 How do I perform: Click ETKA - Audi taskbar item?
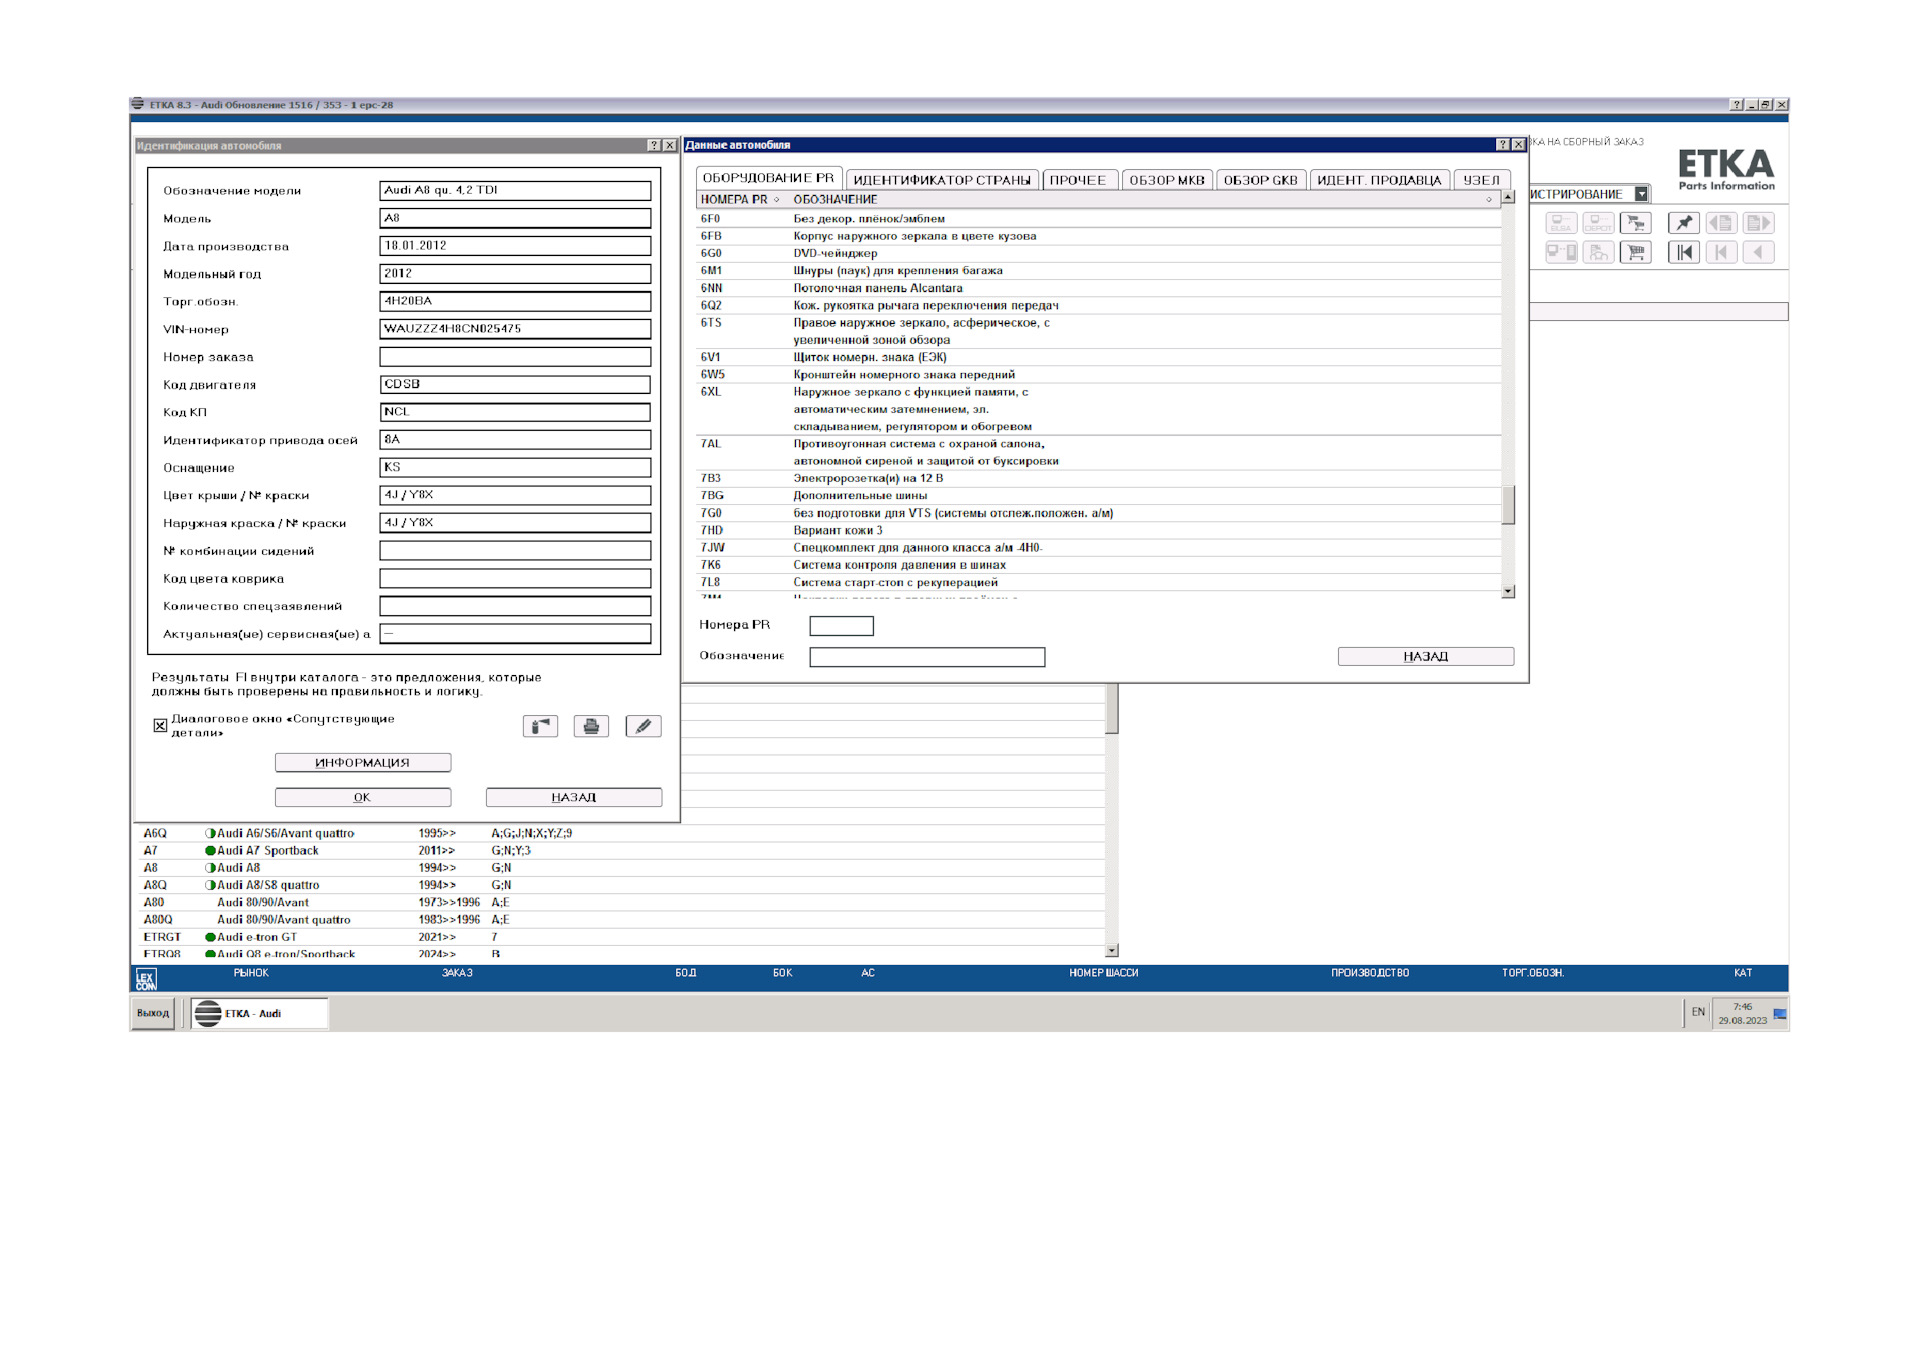pos(259,1013)
